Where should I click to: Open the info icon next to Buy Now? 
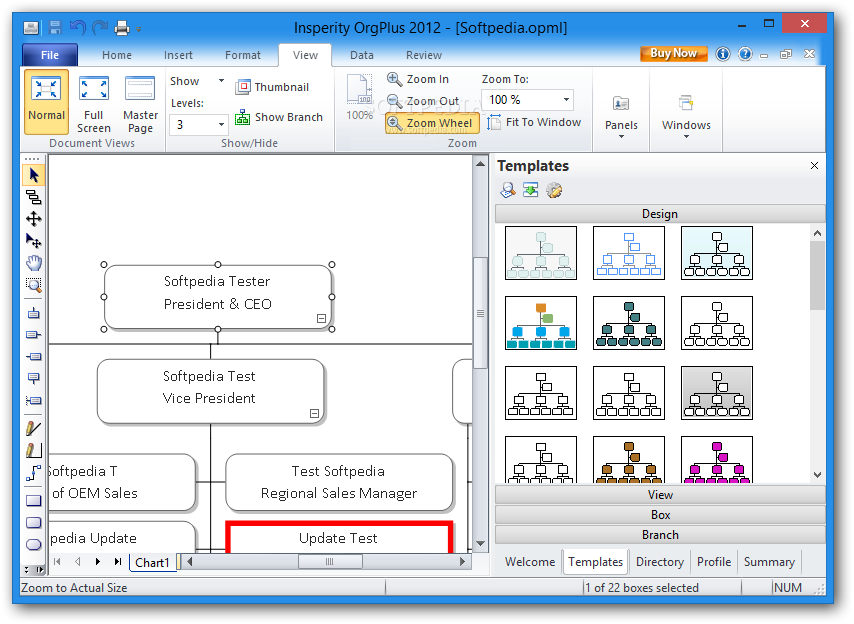point(723,54)
